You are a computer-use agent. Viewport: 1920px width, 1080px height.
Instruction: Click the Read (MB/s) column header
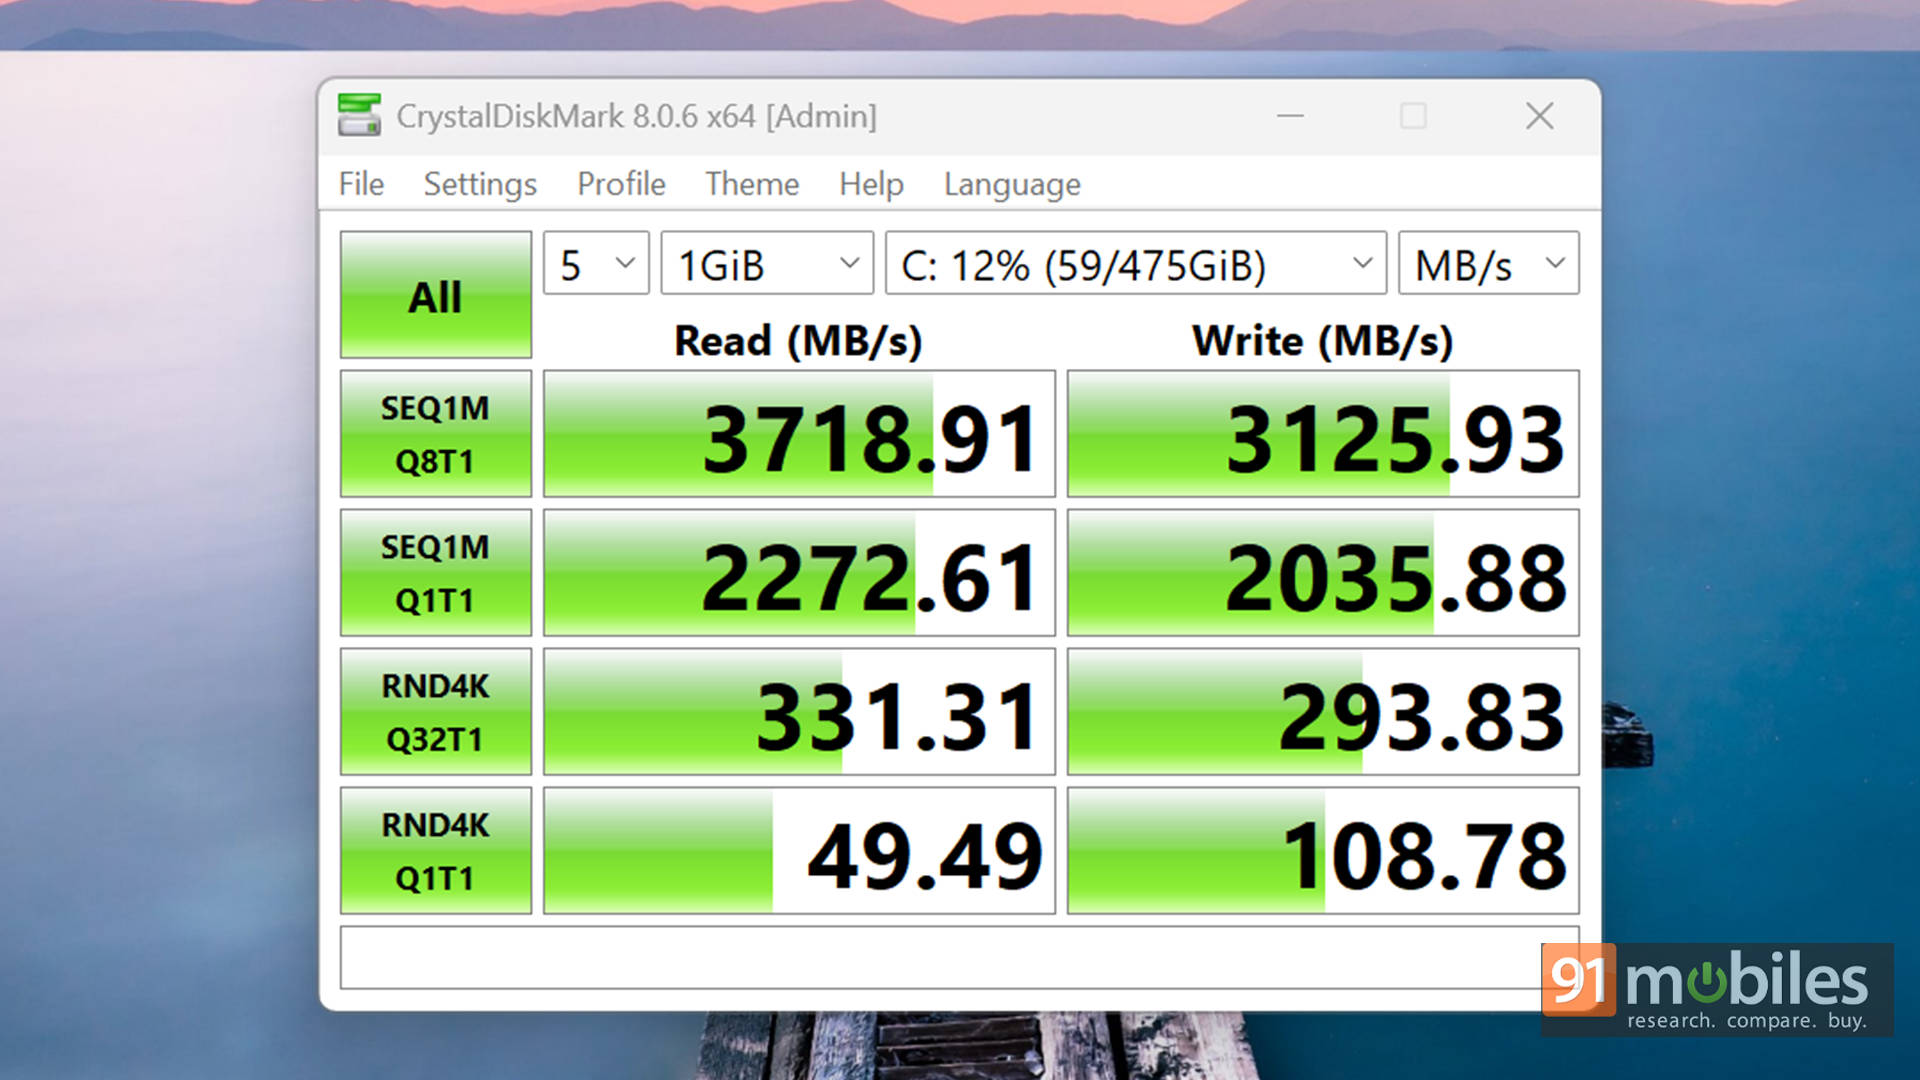[x=798, y=341]
